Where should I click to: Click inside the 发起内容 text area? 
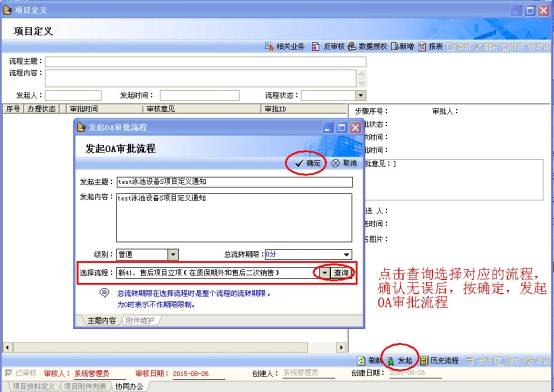pyautogui.click(x=234, y=217)
